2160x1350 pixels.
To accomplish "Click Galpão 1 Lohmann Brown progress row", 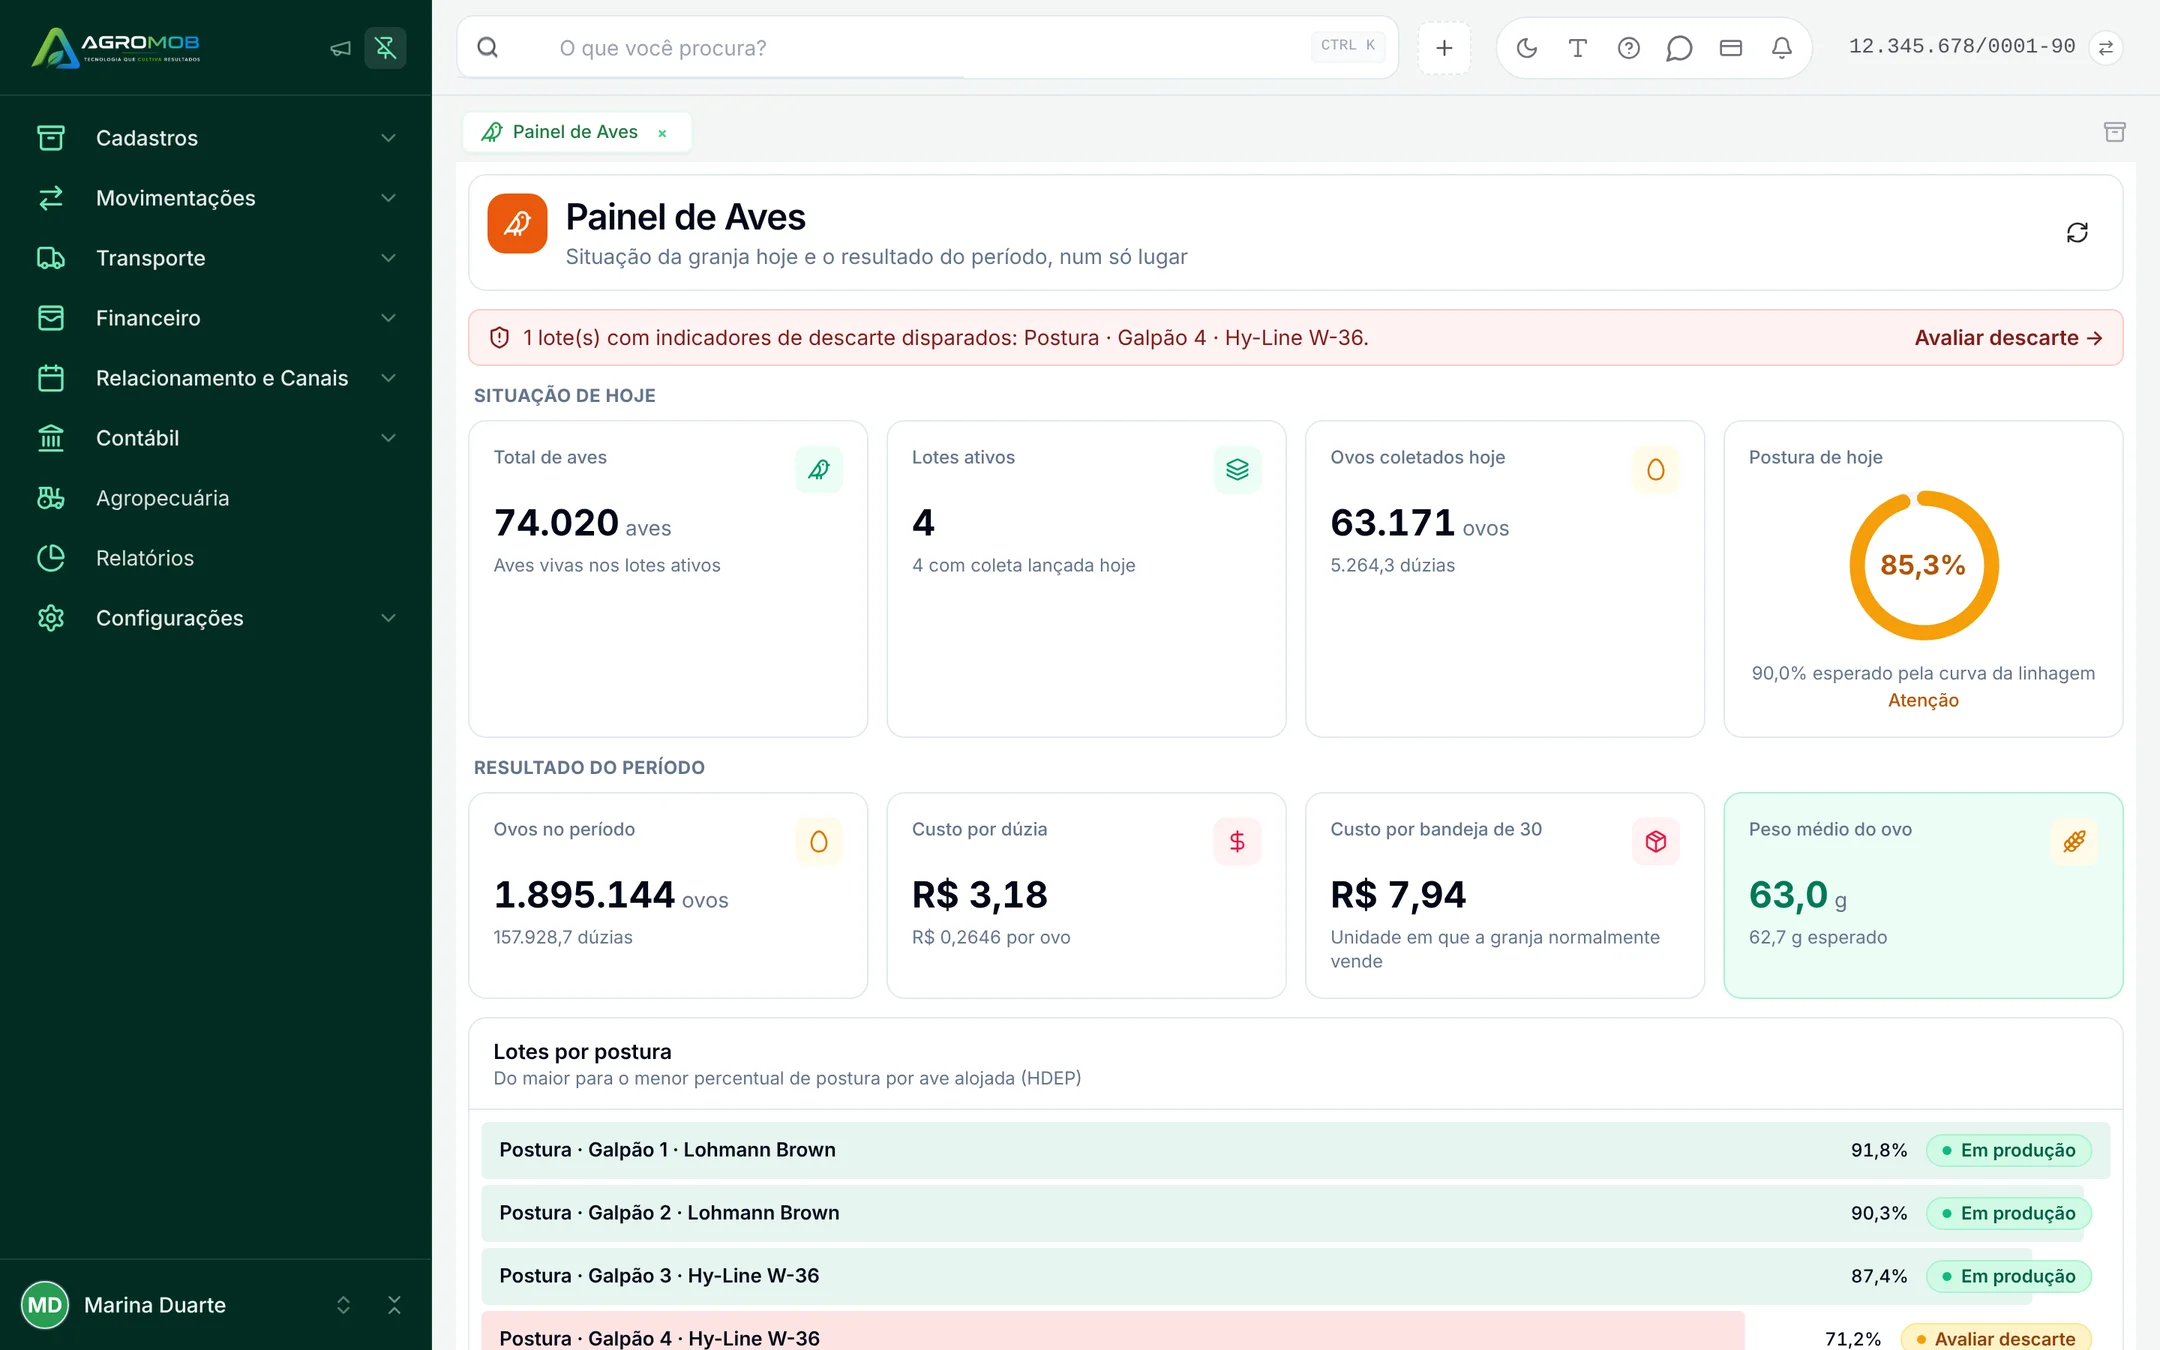I will pyautogui.click(x=1296, y=1150).
